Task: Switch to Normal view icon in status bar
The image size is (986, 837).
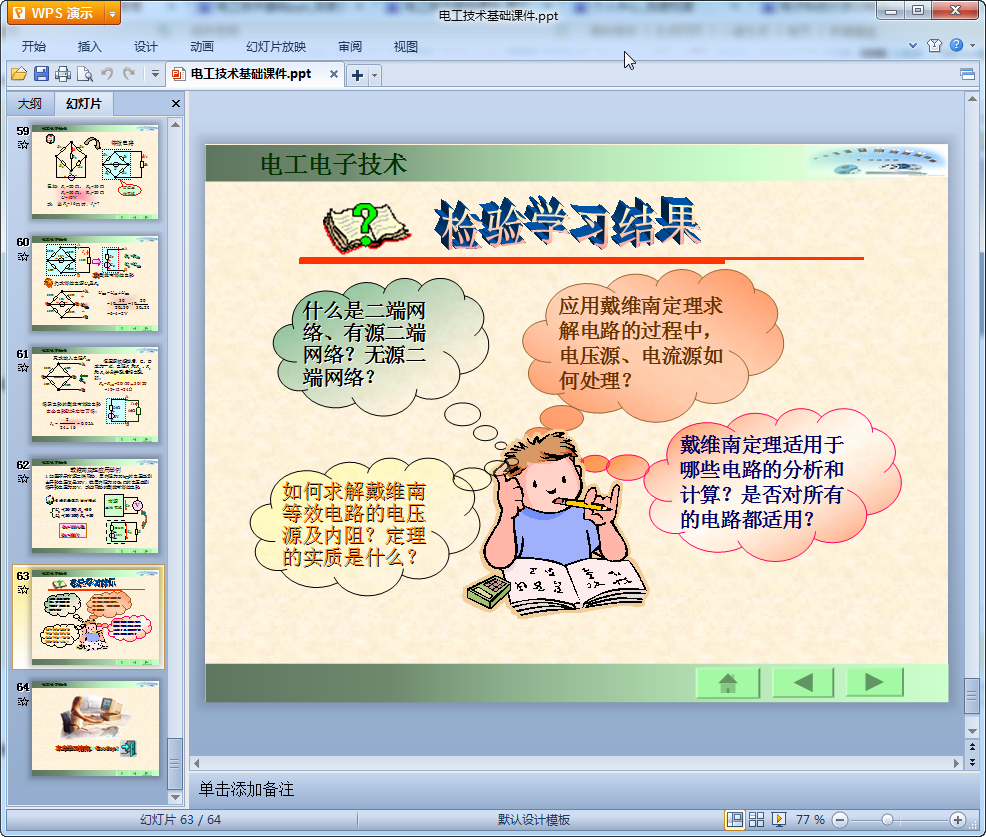Action: coord(734,819)
